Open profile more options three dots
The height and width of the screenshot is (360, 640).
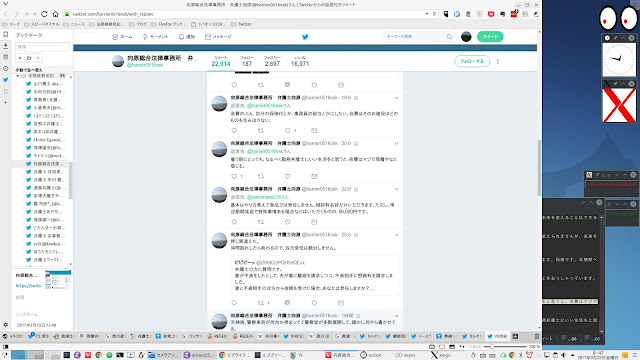498,61
